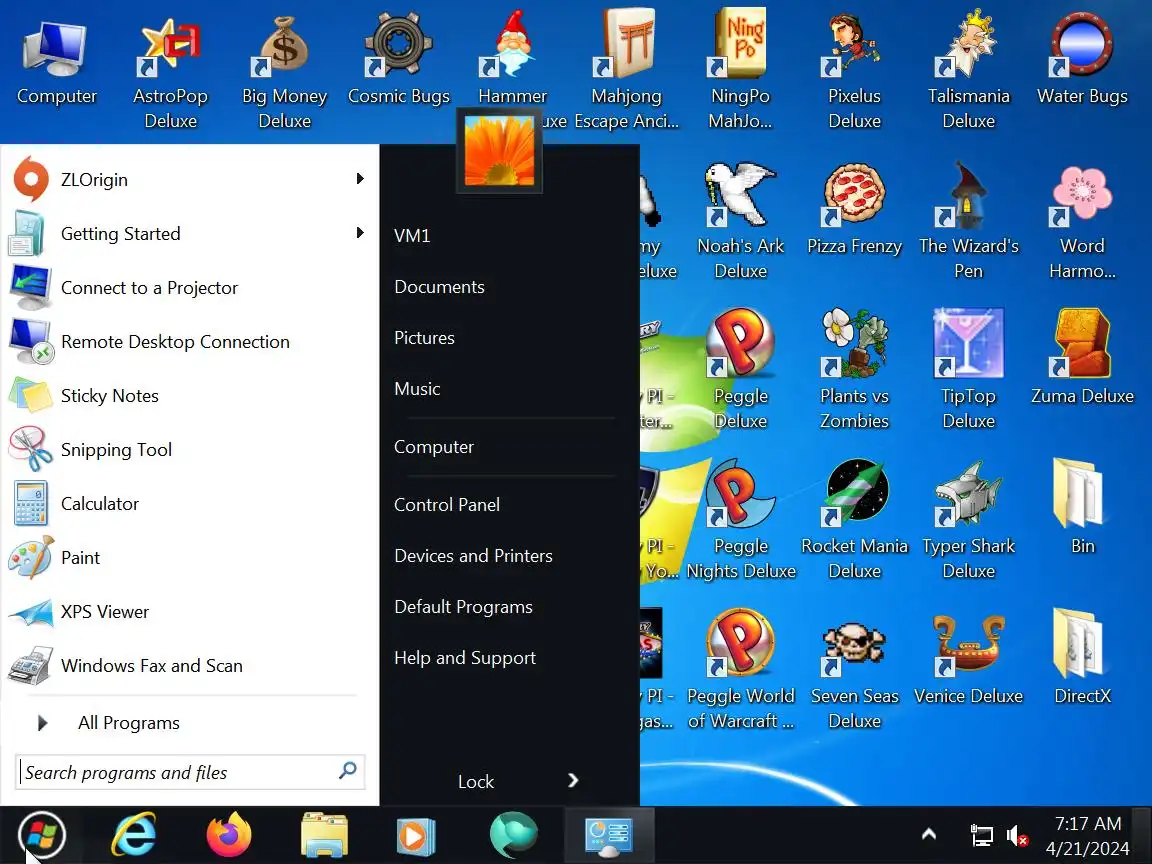
Task: Open shutdown options arrow next to Lock
Action: pyautogui.click(x=573, y=780)
